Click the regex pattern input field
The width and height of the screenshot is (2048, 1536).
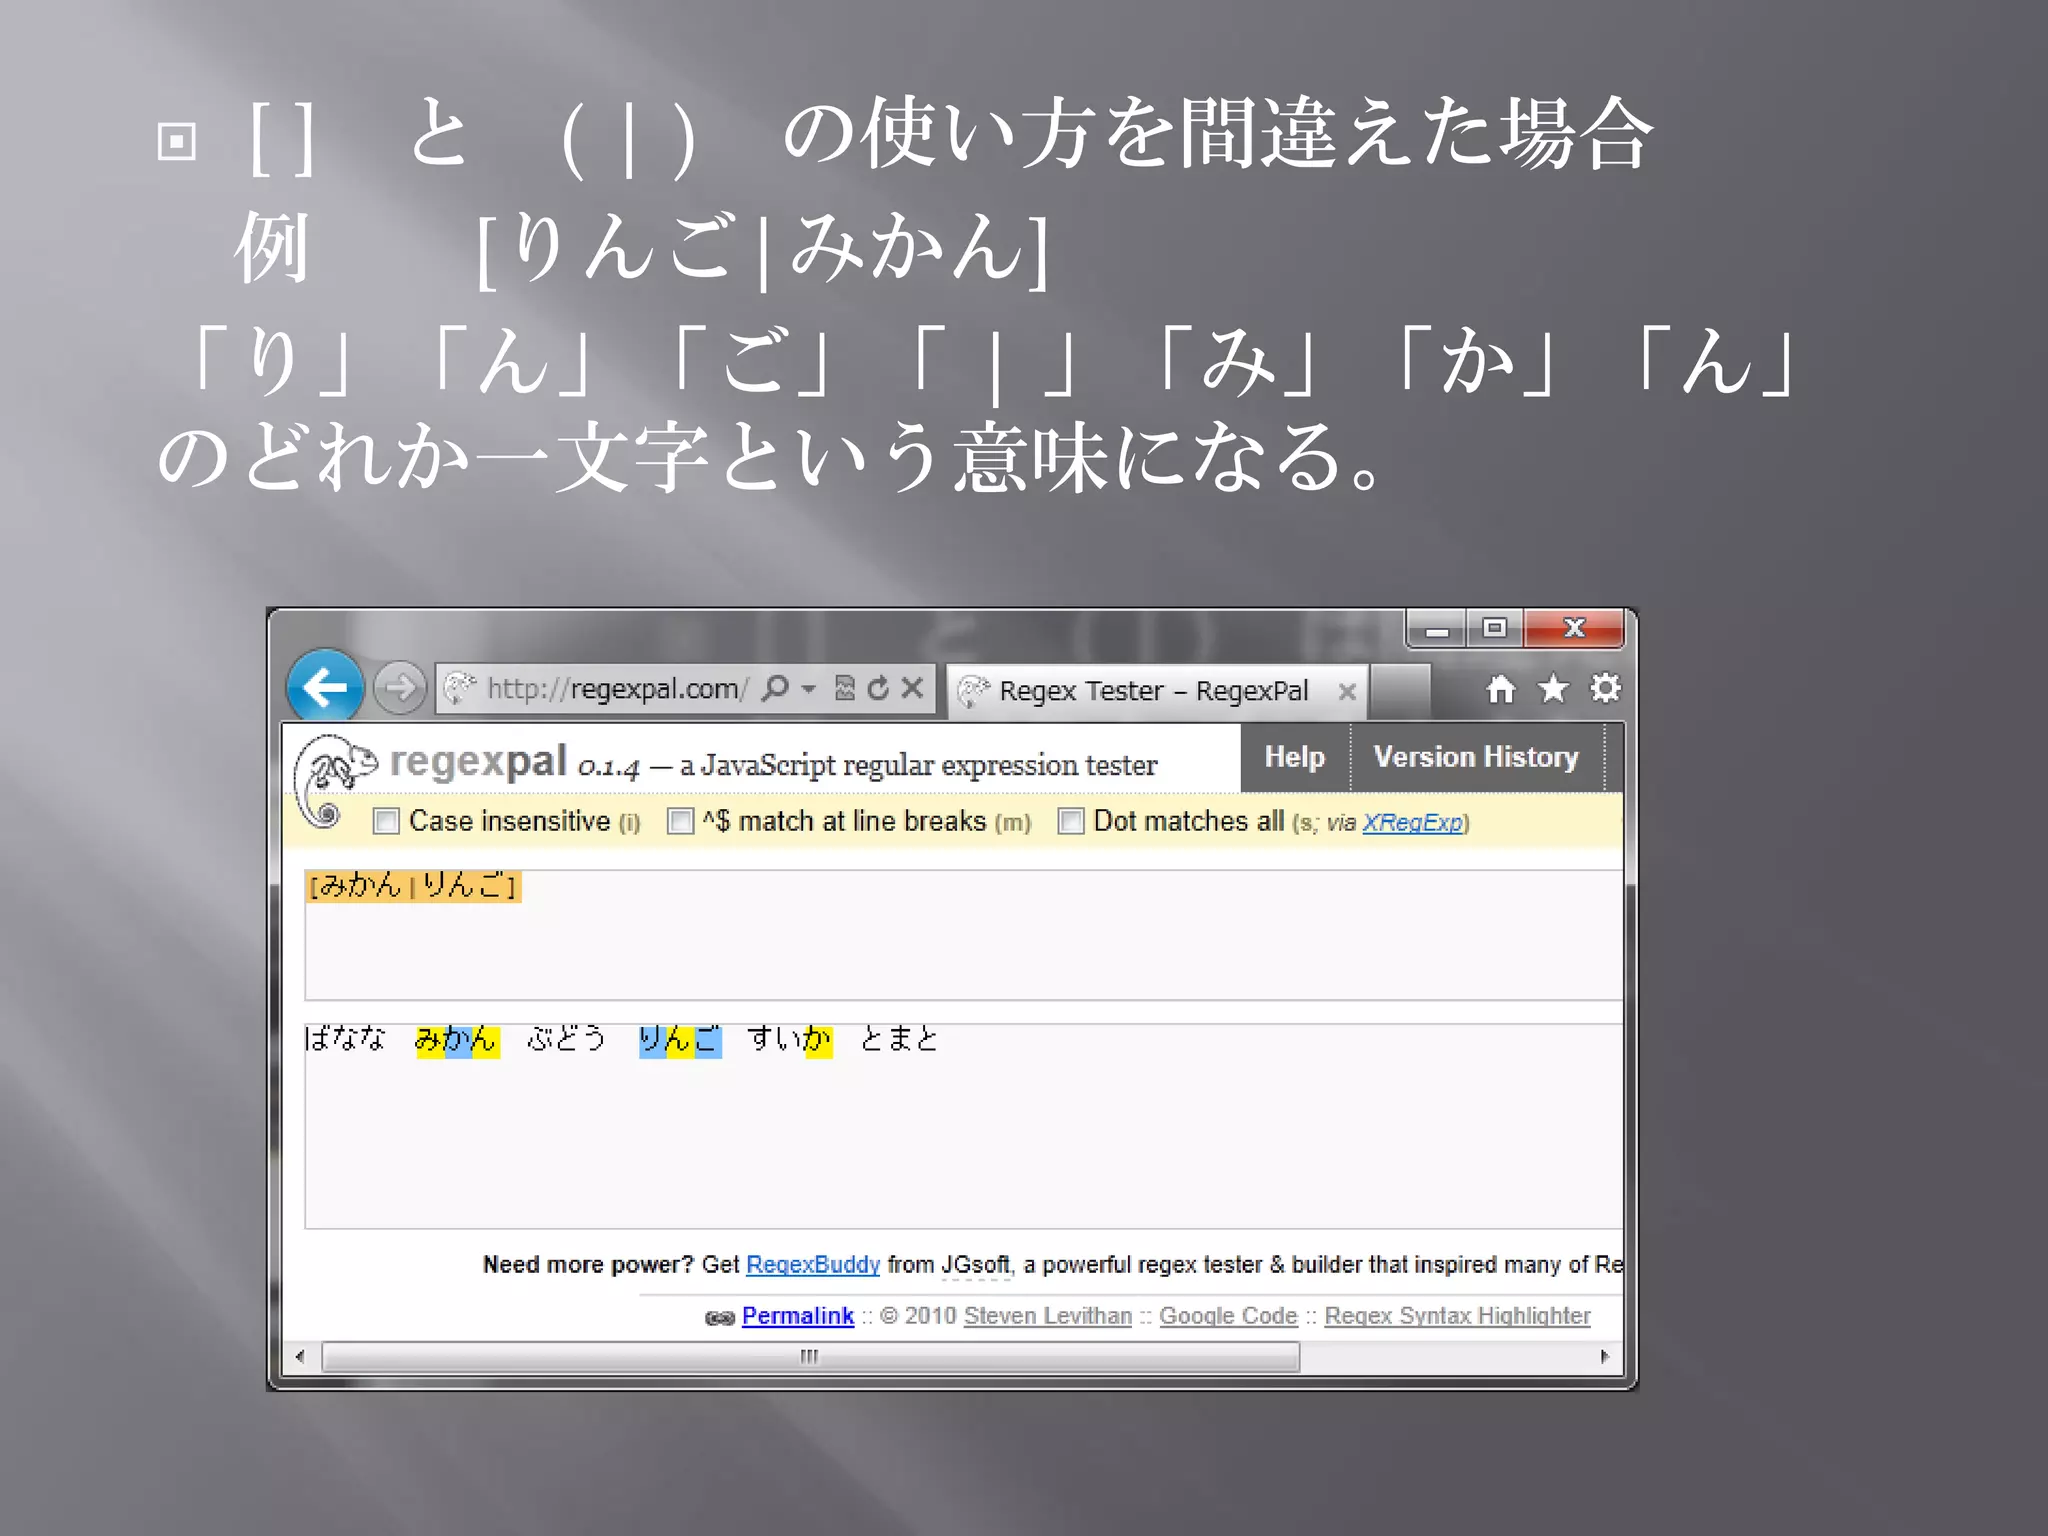click(963, 934)
